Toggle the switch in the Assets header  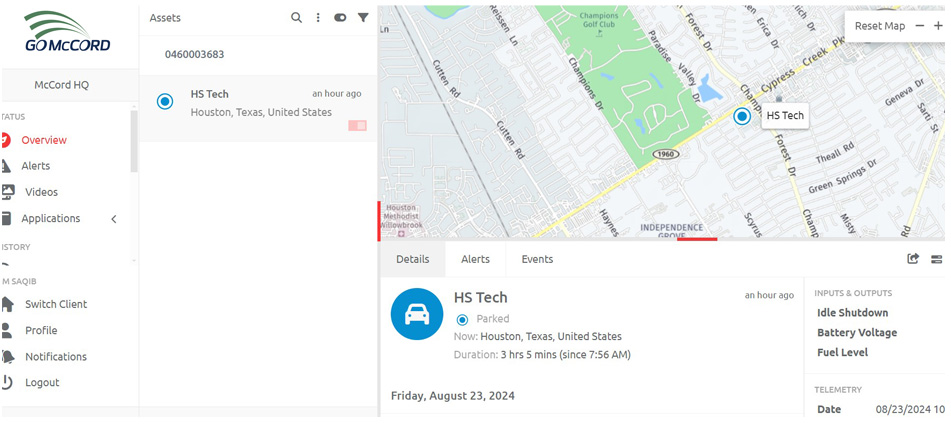(x=340, y=18)
